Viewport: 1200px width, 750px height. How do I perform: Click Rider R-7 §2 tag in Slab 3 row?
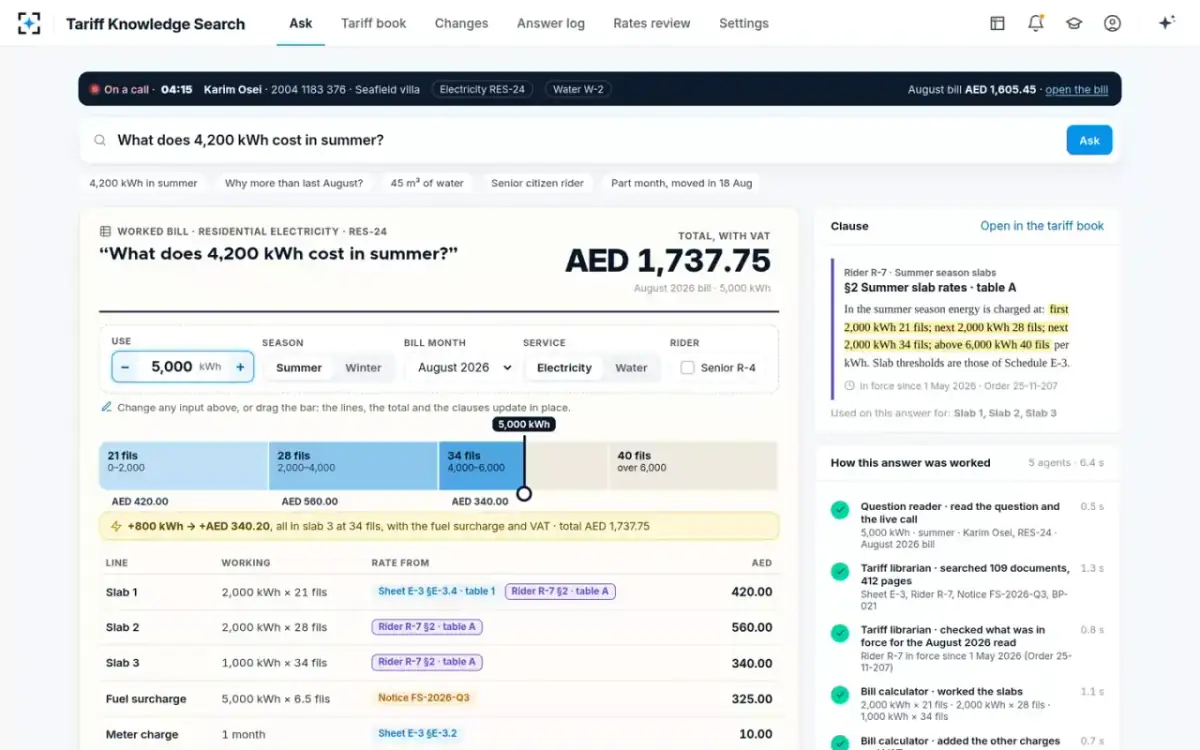(x=427, y=662)
